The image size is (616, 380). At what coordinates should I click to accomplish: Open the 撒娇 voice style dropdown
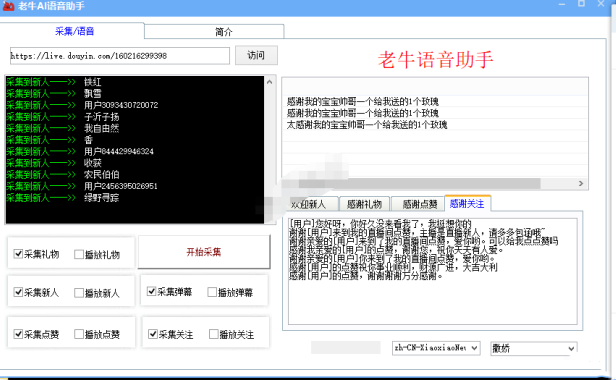click(x=534, y=349)
